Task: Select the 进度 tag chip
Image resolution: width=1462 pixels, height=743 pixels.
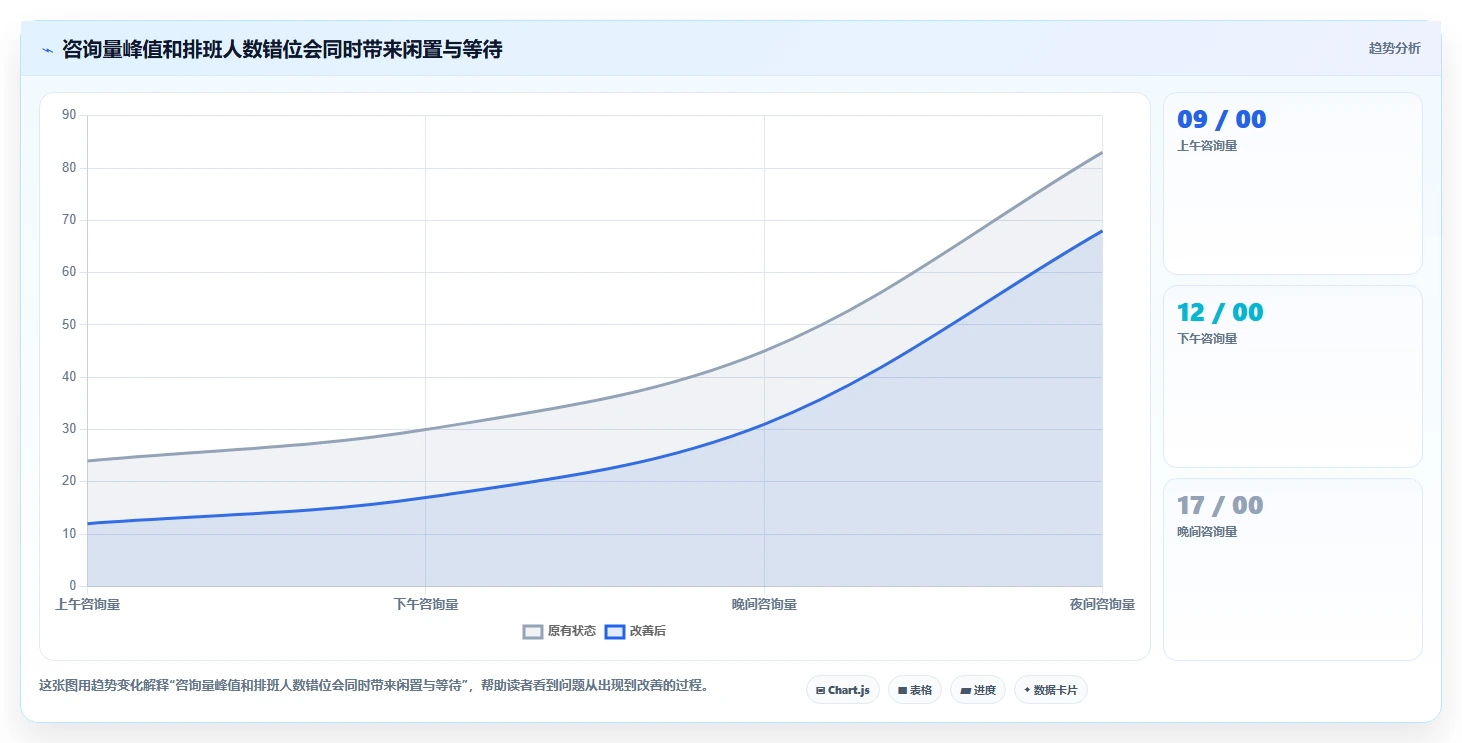Action: click(x=978, y=690)
